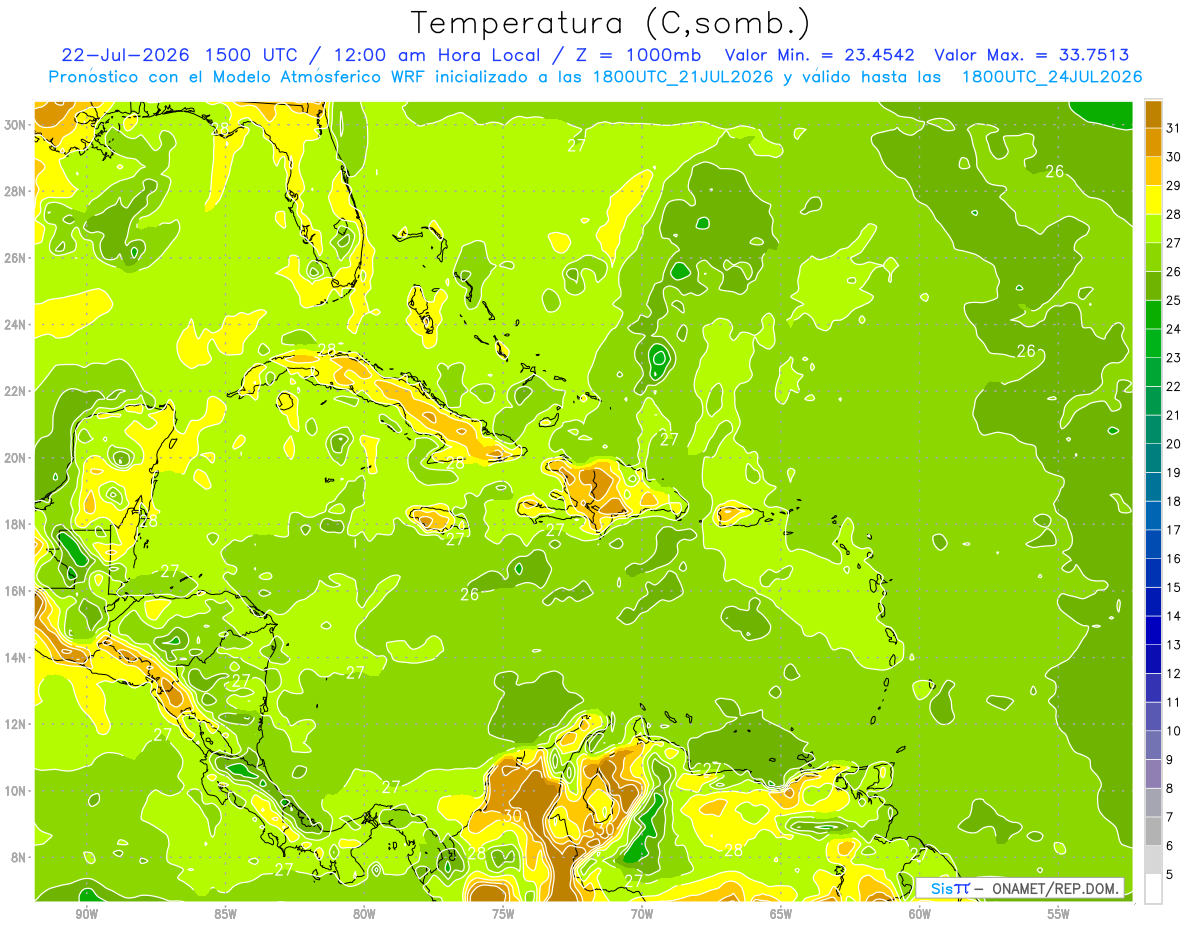Click the title "Temperatura (C,somb.)"
This screenshot has height=927, width=1200.
pos(611,24)
